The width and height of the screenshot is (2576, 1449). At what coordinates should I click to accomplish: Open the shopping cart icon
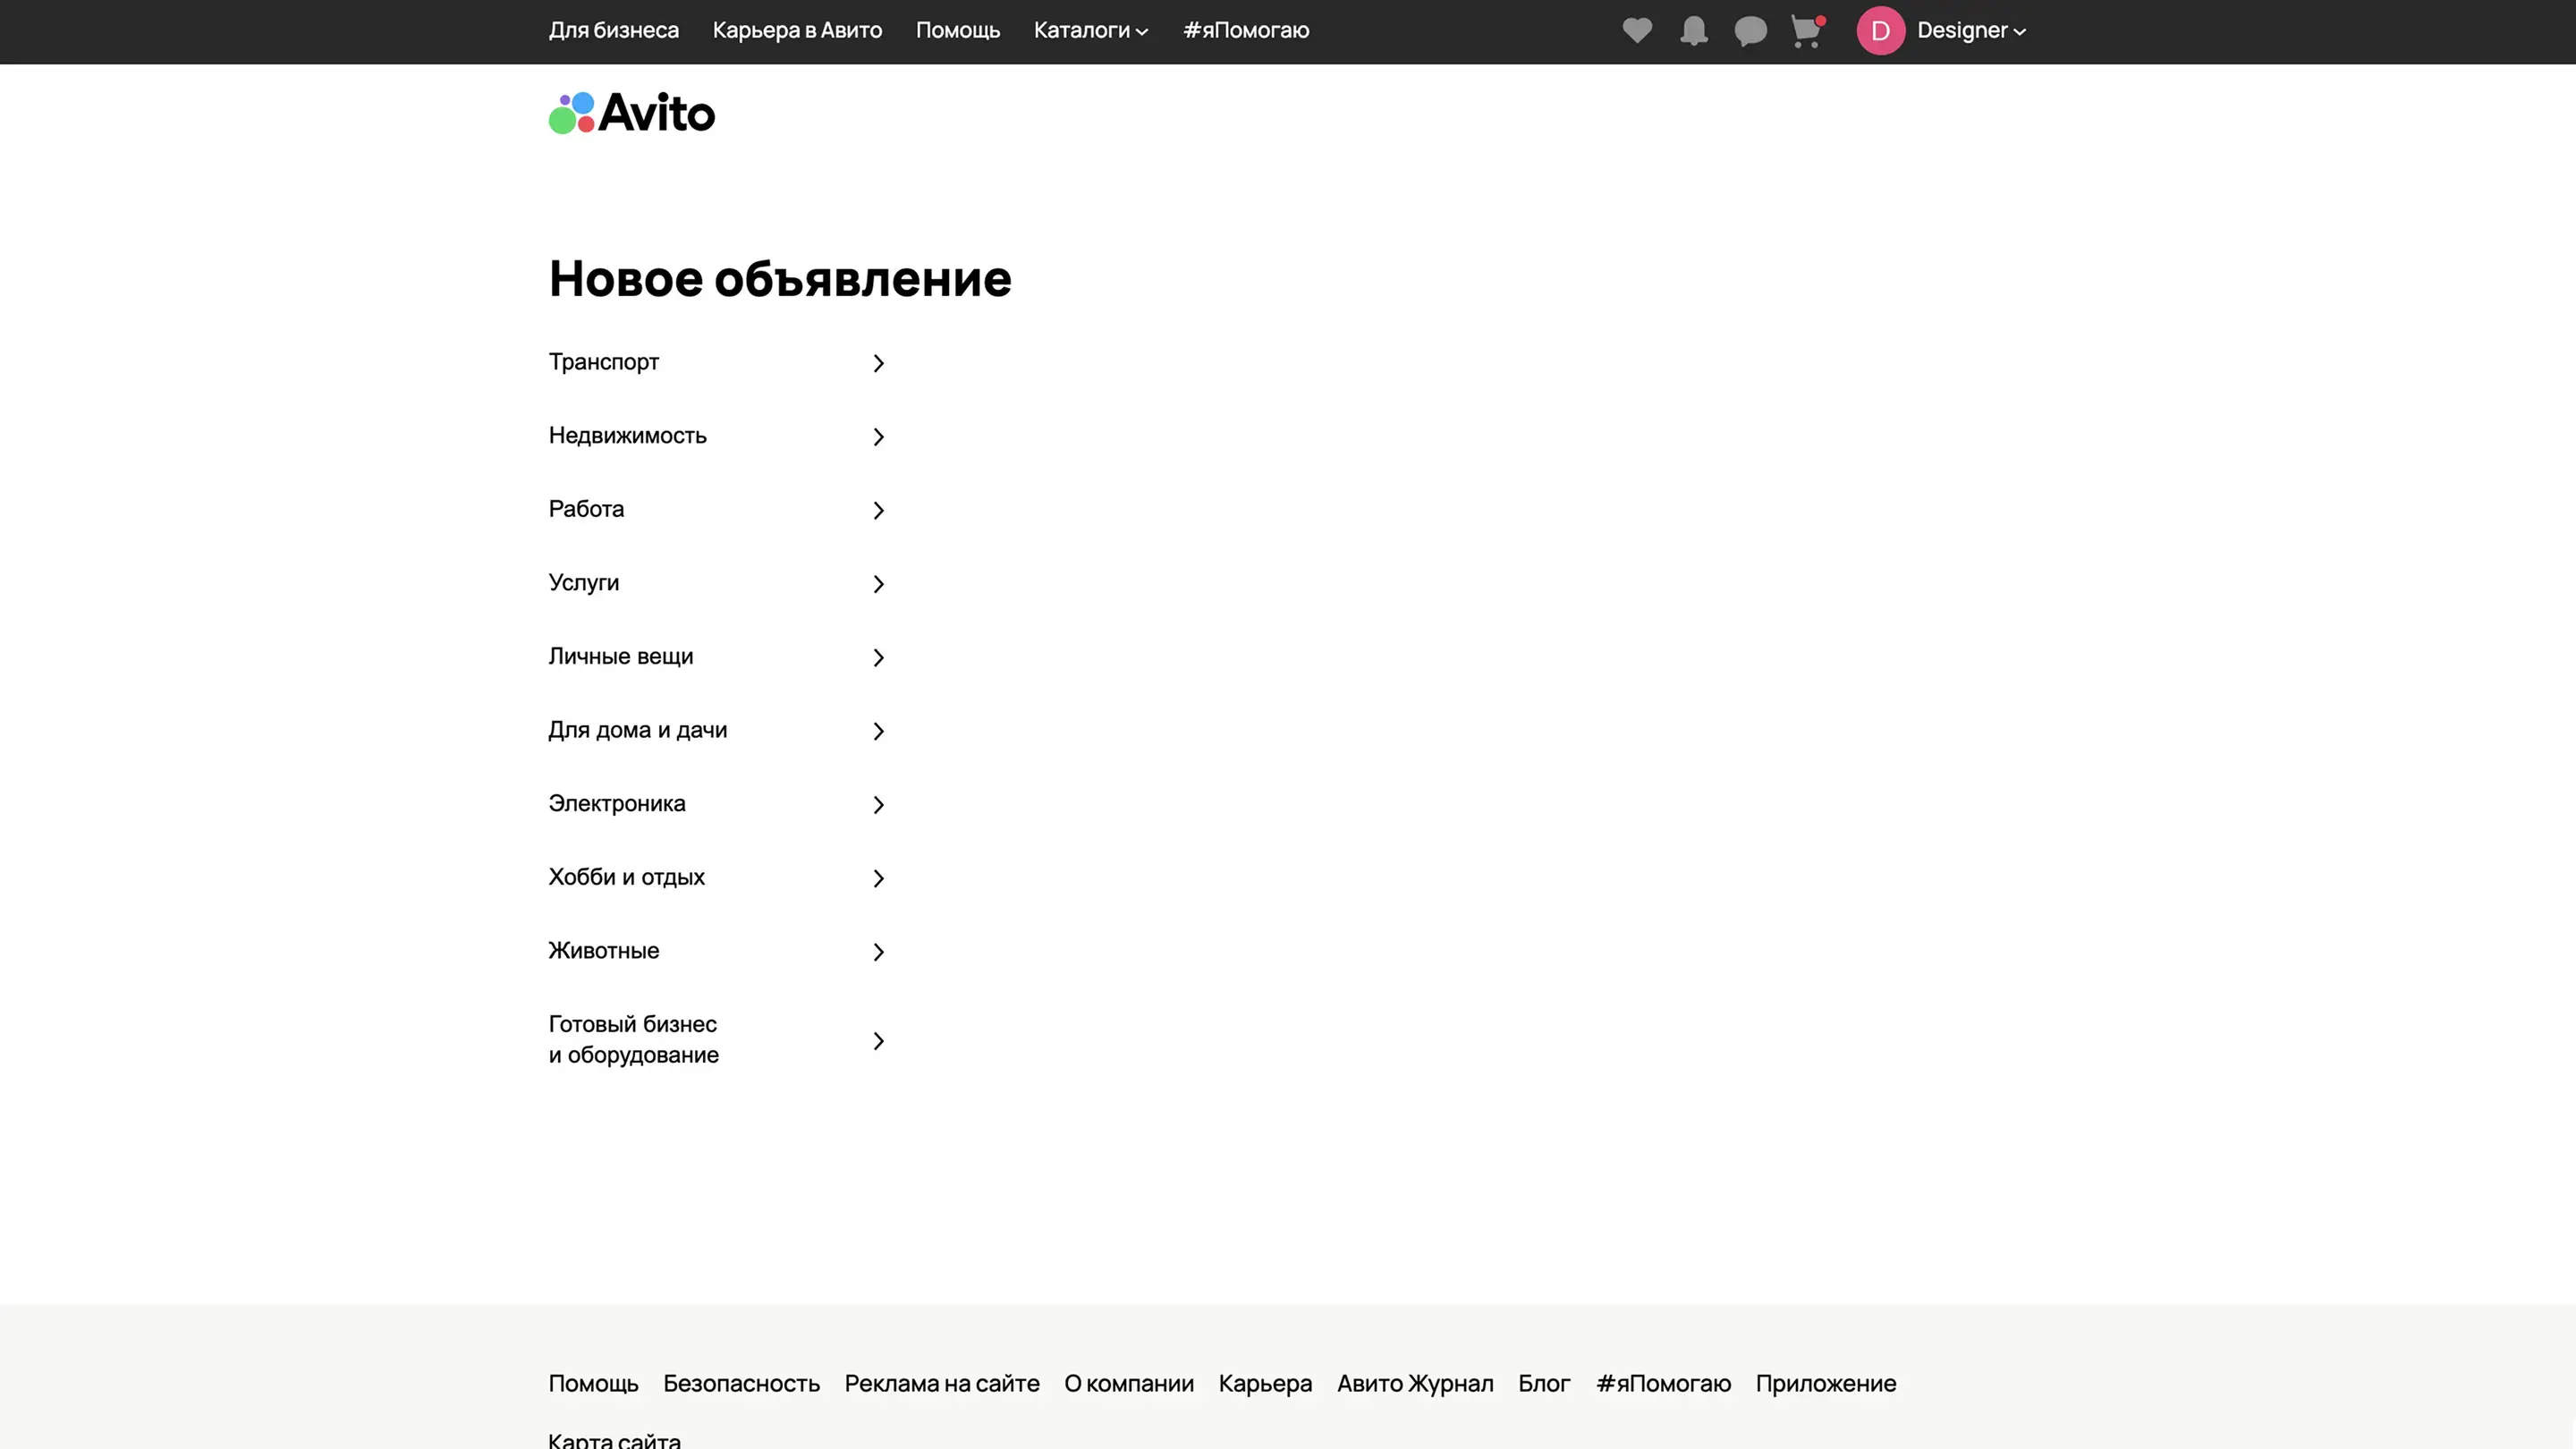coord(1806,31)
